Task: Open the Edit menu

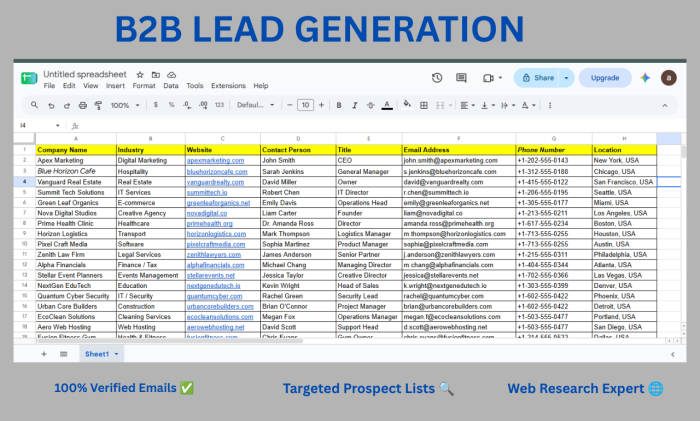Action: pyautogui.click(x=69, y=86)
